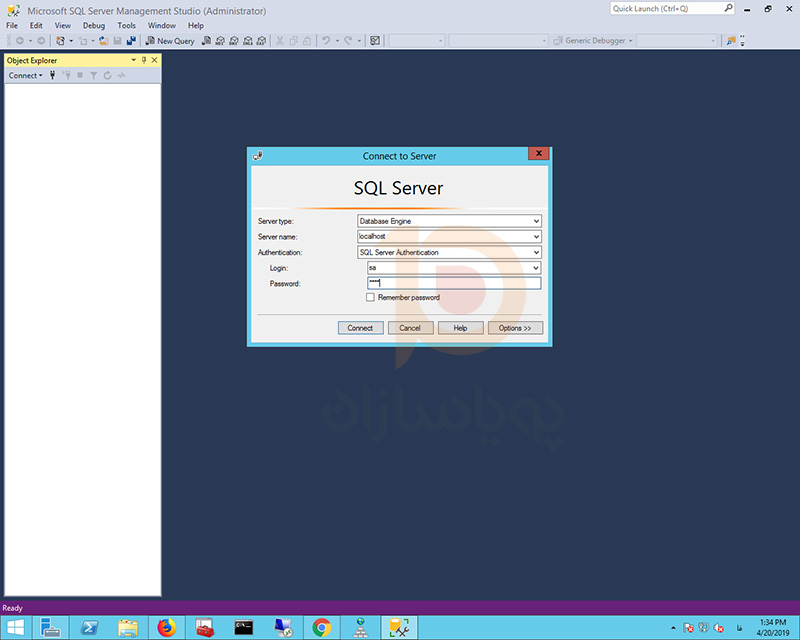Image resolution: width=800 pixels, height=640 pixels.
Task: Enable the Remember password checkbox
Action: (x=371, y=297)
